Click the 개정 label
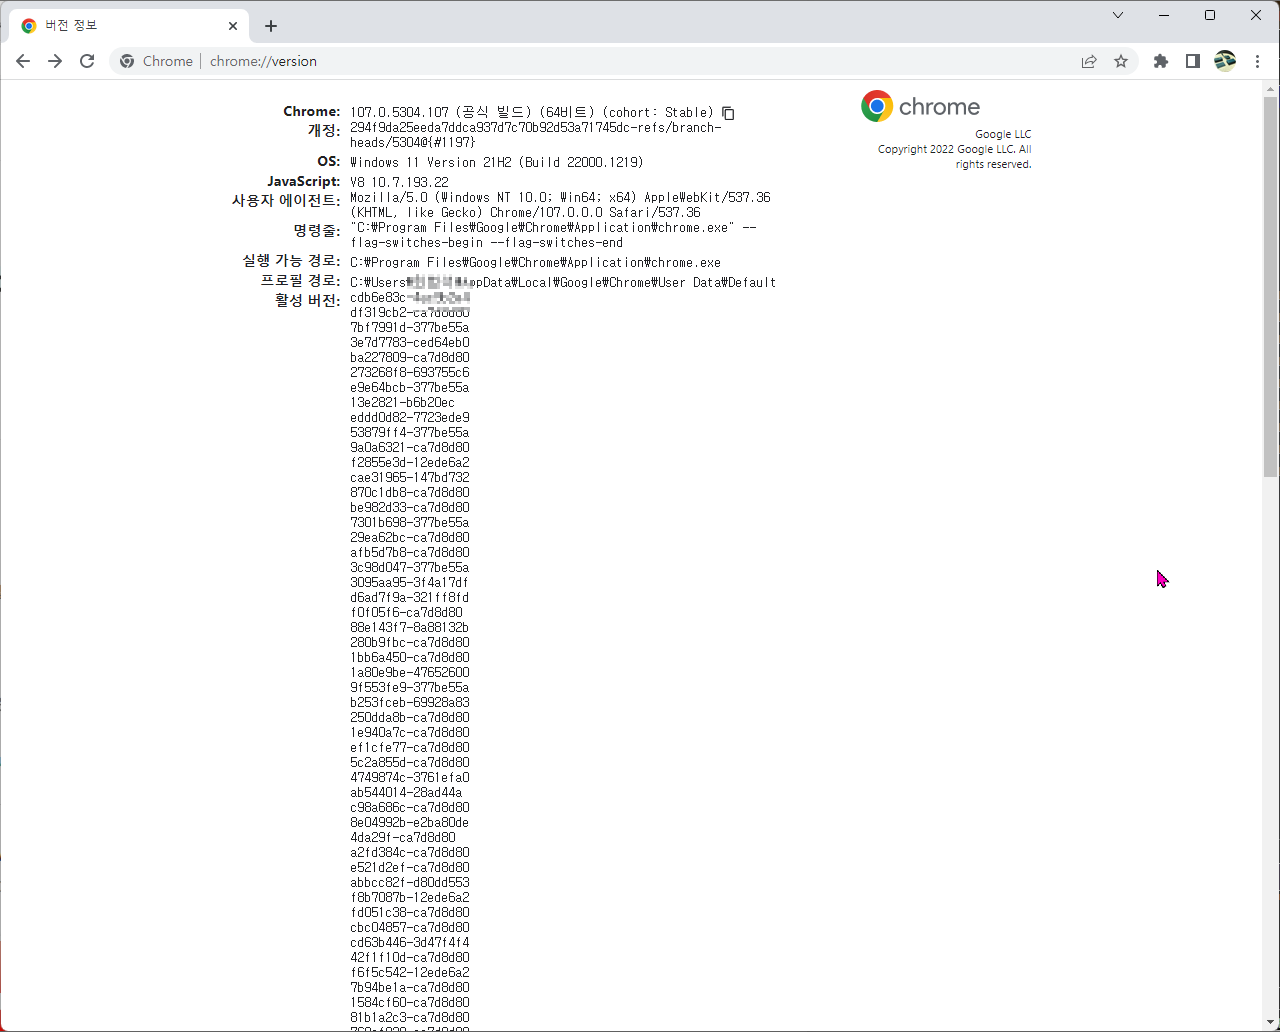Image resolution: width=1280 pixels, height=1032 pixels. (x=324, y=130)
